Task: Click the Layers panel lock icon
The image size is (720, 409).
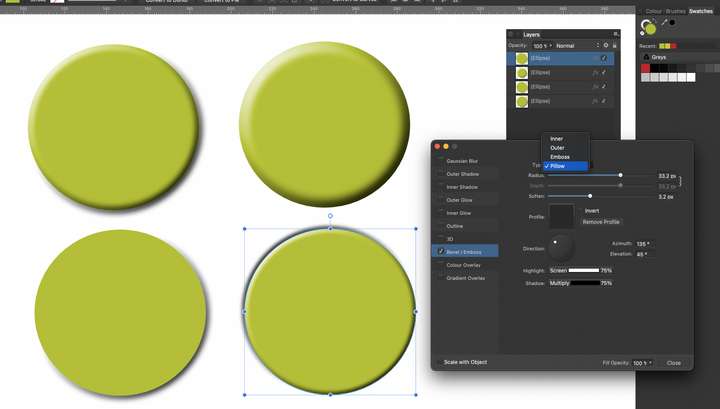Action: pos(615,45)
